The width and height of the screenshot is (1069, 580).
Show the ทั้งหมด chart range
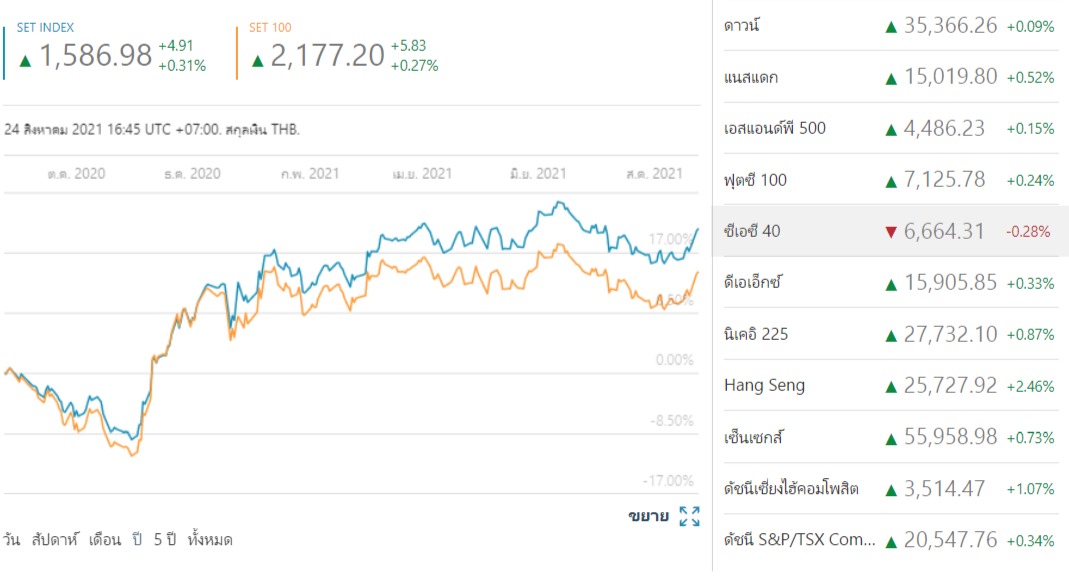[x=210, y=540]
